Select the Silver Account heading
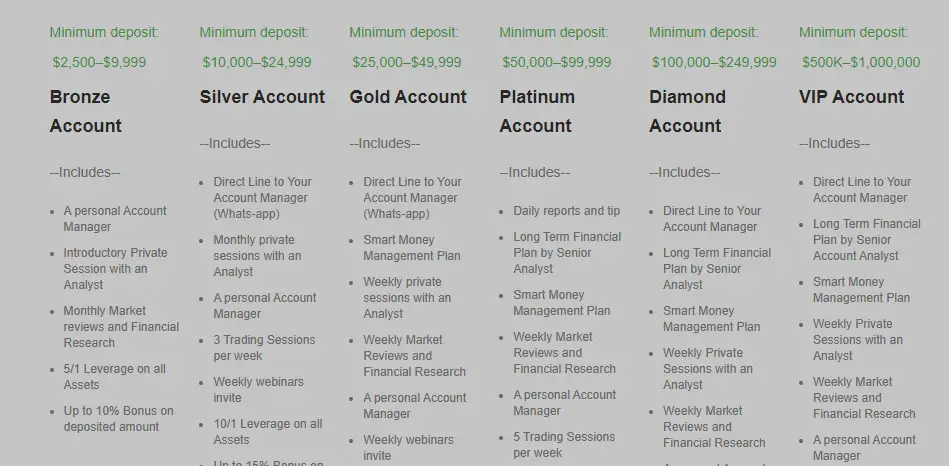The height and width of the screenshot is (466, 949). [262, 97]
